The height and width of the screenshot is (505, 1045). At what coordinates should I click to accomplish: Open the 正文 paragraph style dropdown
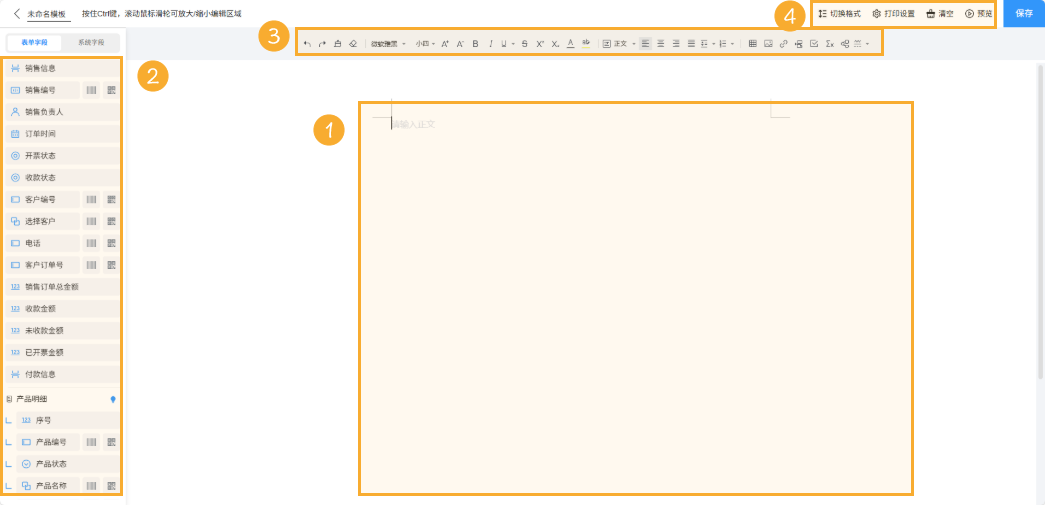[619, 44]
